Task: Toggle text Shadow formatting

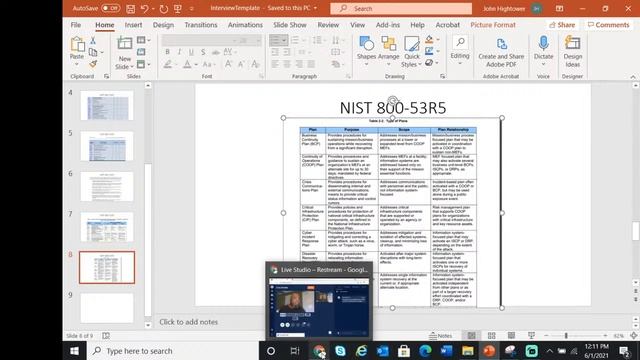Action: coord(203,52)
